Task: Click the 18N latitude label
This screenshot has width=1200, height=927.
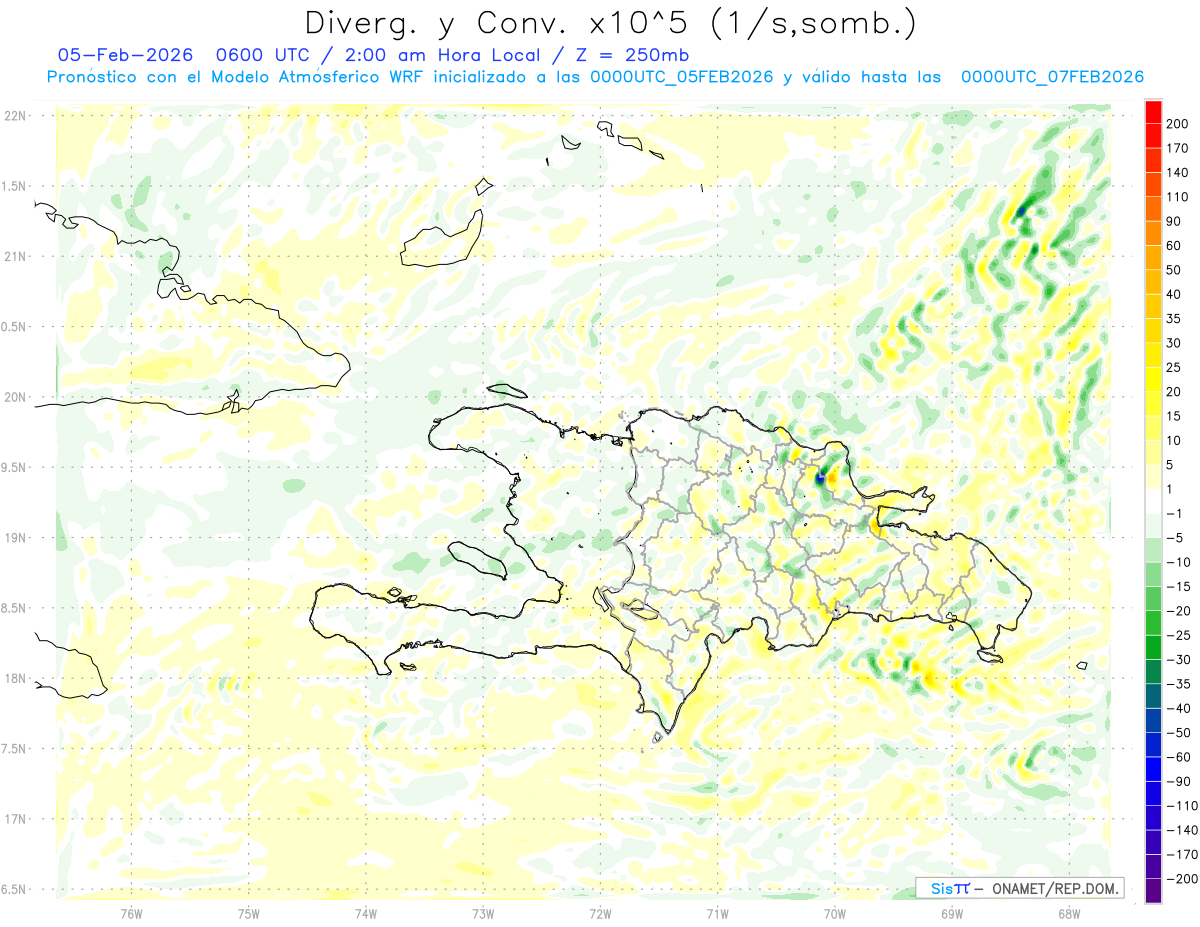Action: (14, 678)
